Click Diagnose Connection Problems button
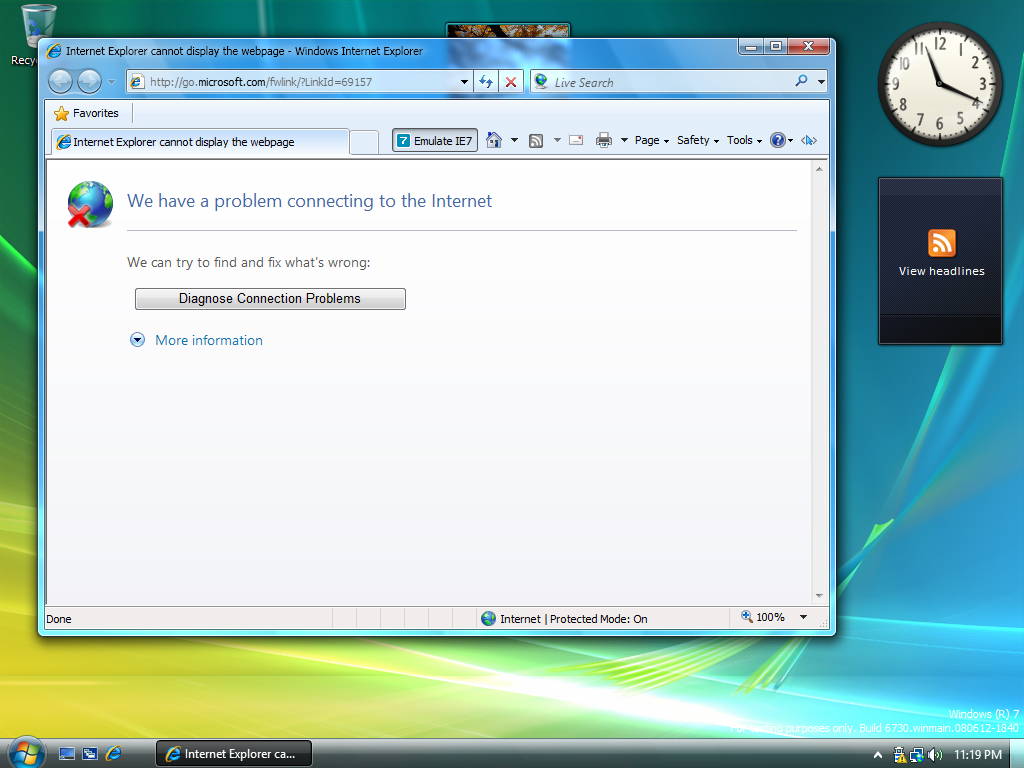1024x768 pixels. click(270, 299)
